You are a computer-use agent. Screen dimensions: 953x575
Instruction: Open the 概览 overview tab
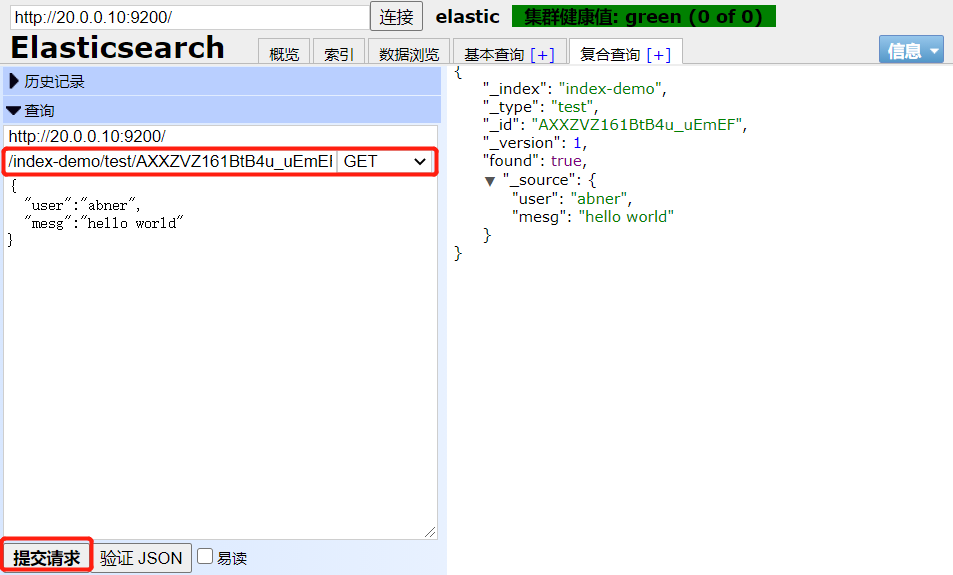click(284, 54)
